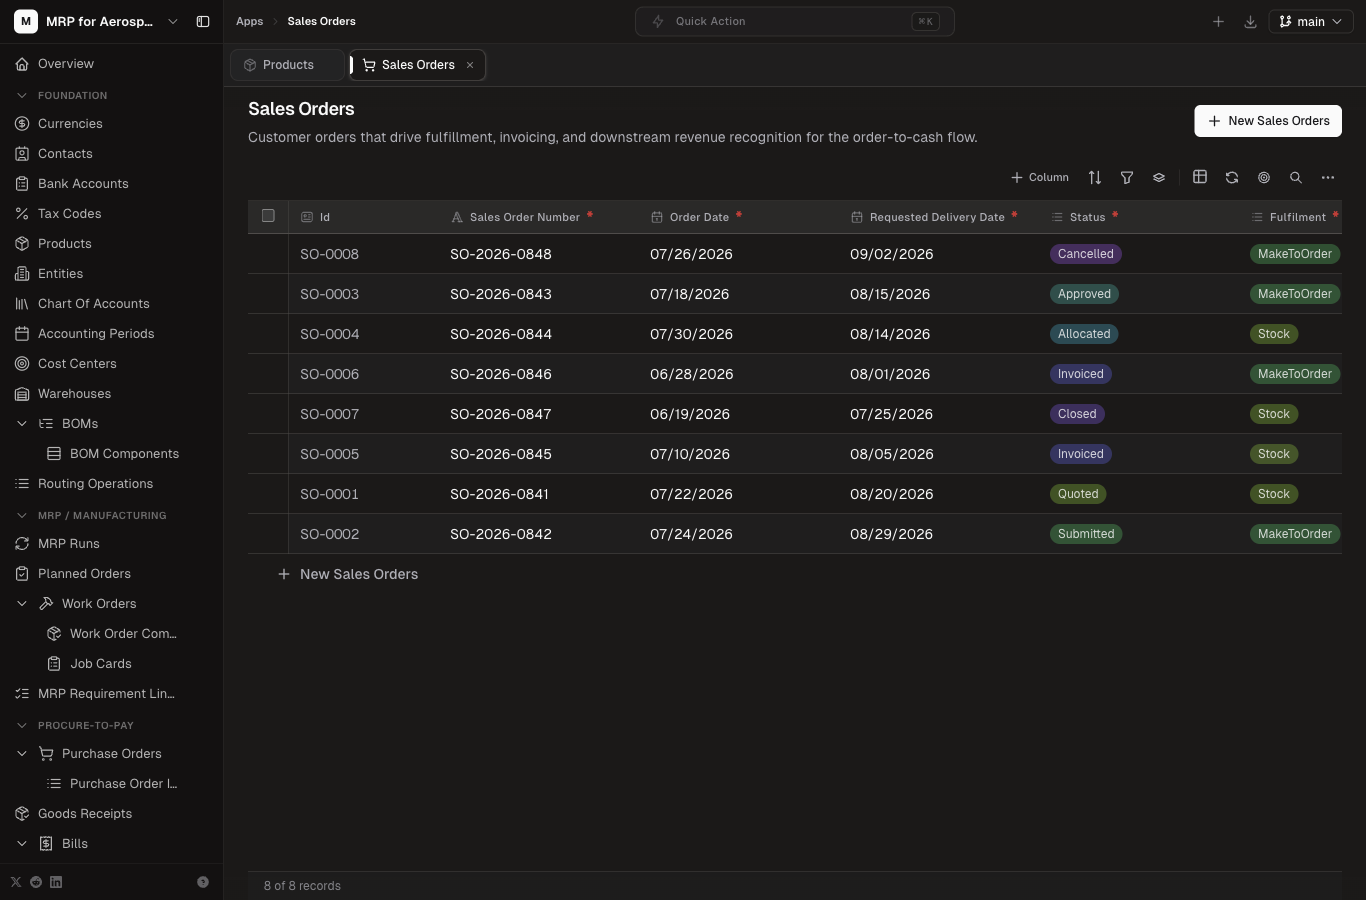Open the table view layout icon
The height and width of the screenshot is (900, 1366).
point(1200,177)
